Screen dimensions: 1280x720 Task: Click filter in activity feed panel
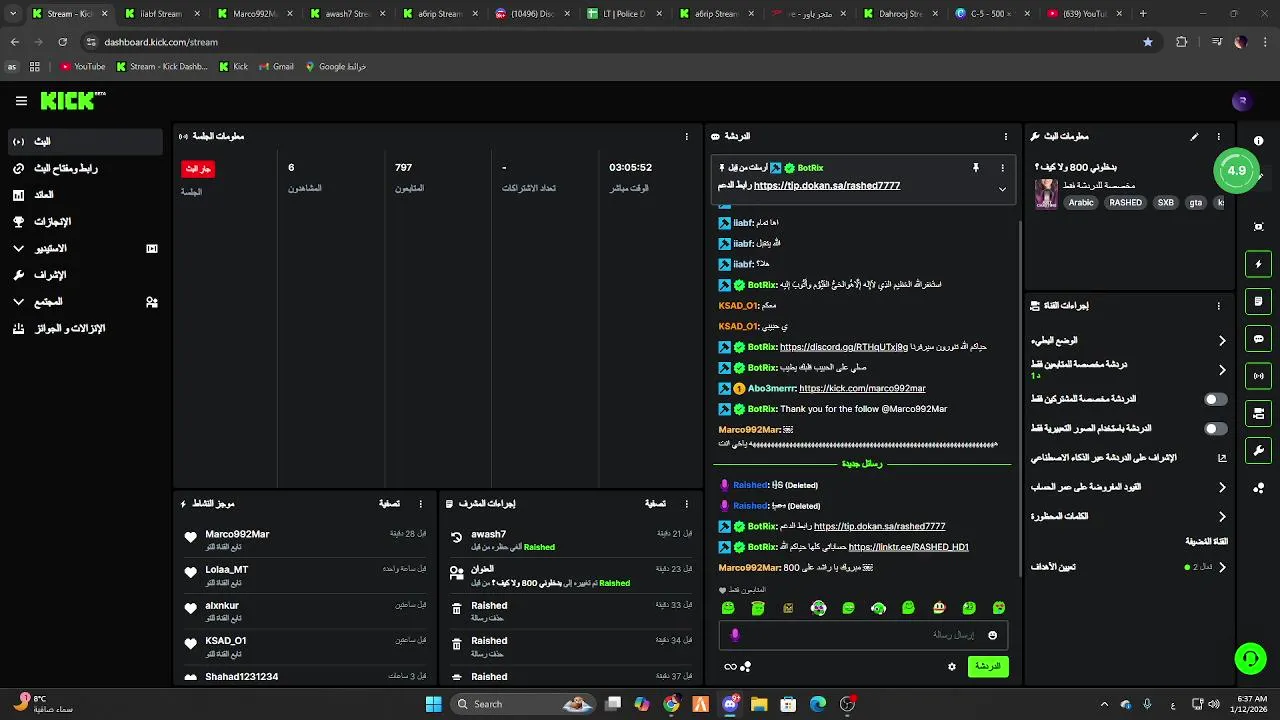point(389,504)
